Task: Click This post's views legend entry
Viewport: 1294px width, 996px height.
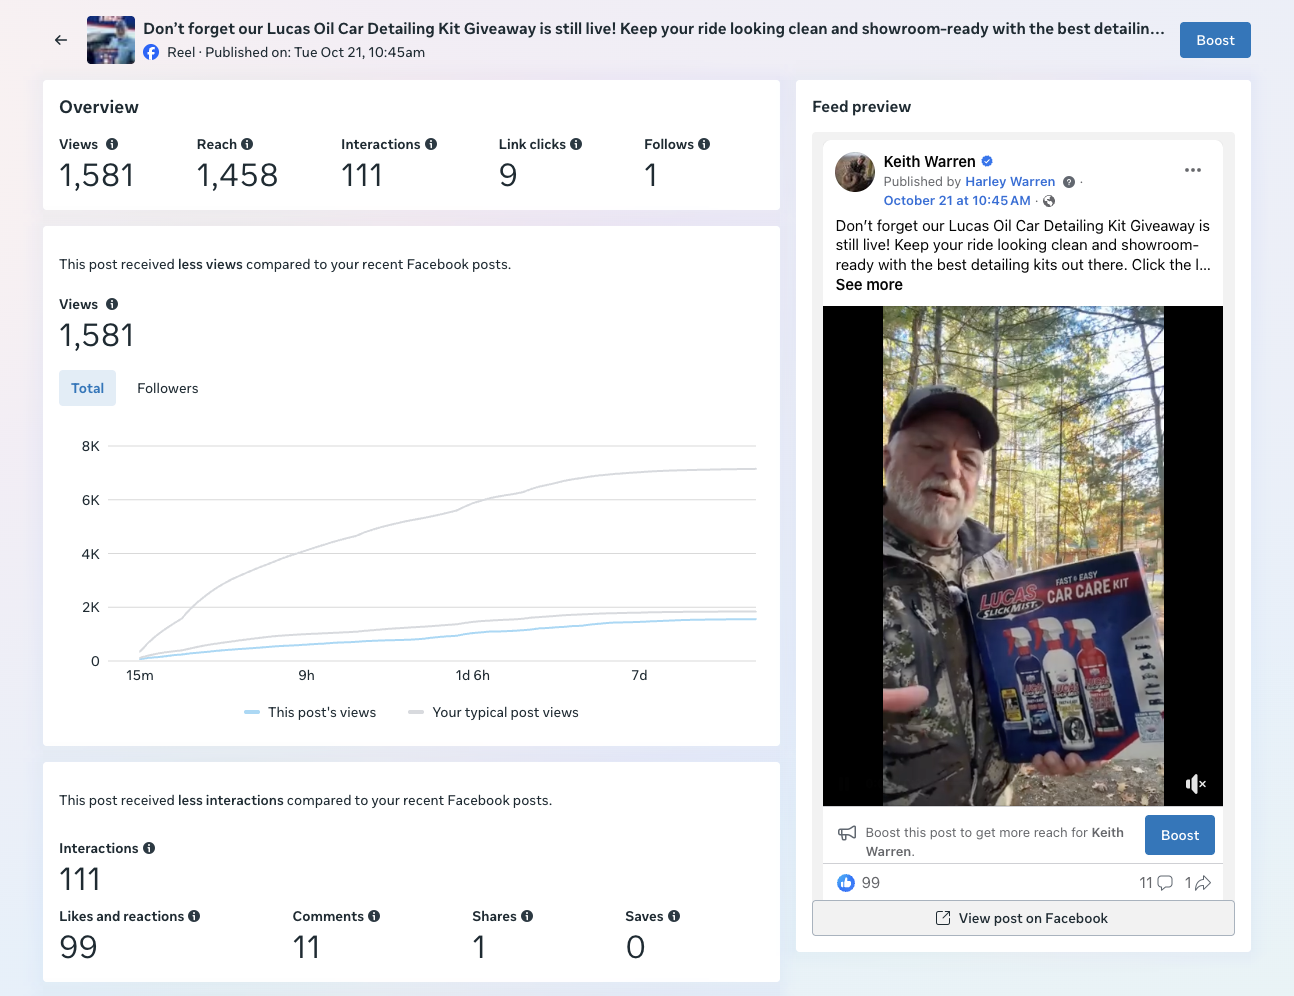Action: 310,712
